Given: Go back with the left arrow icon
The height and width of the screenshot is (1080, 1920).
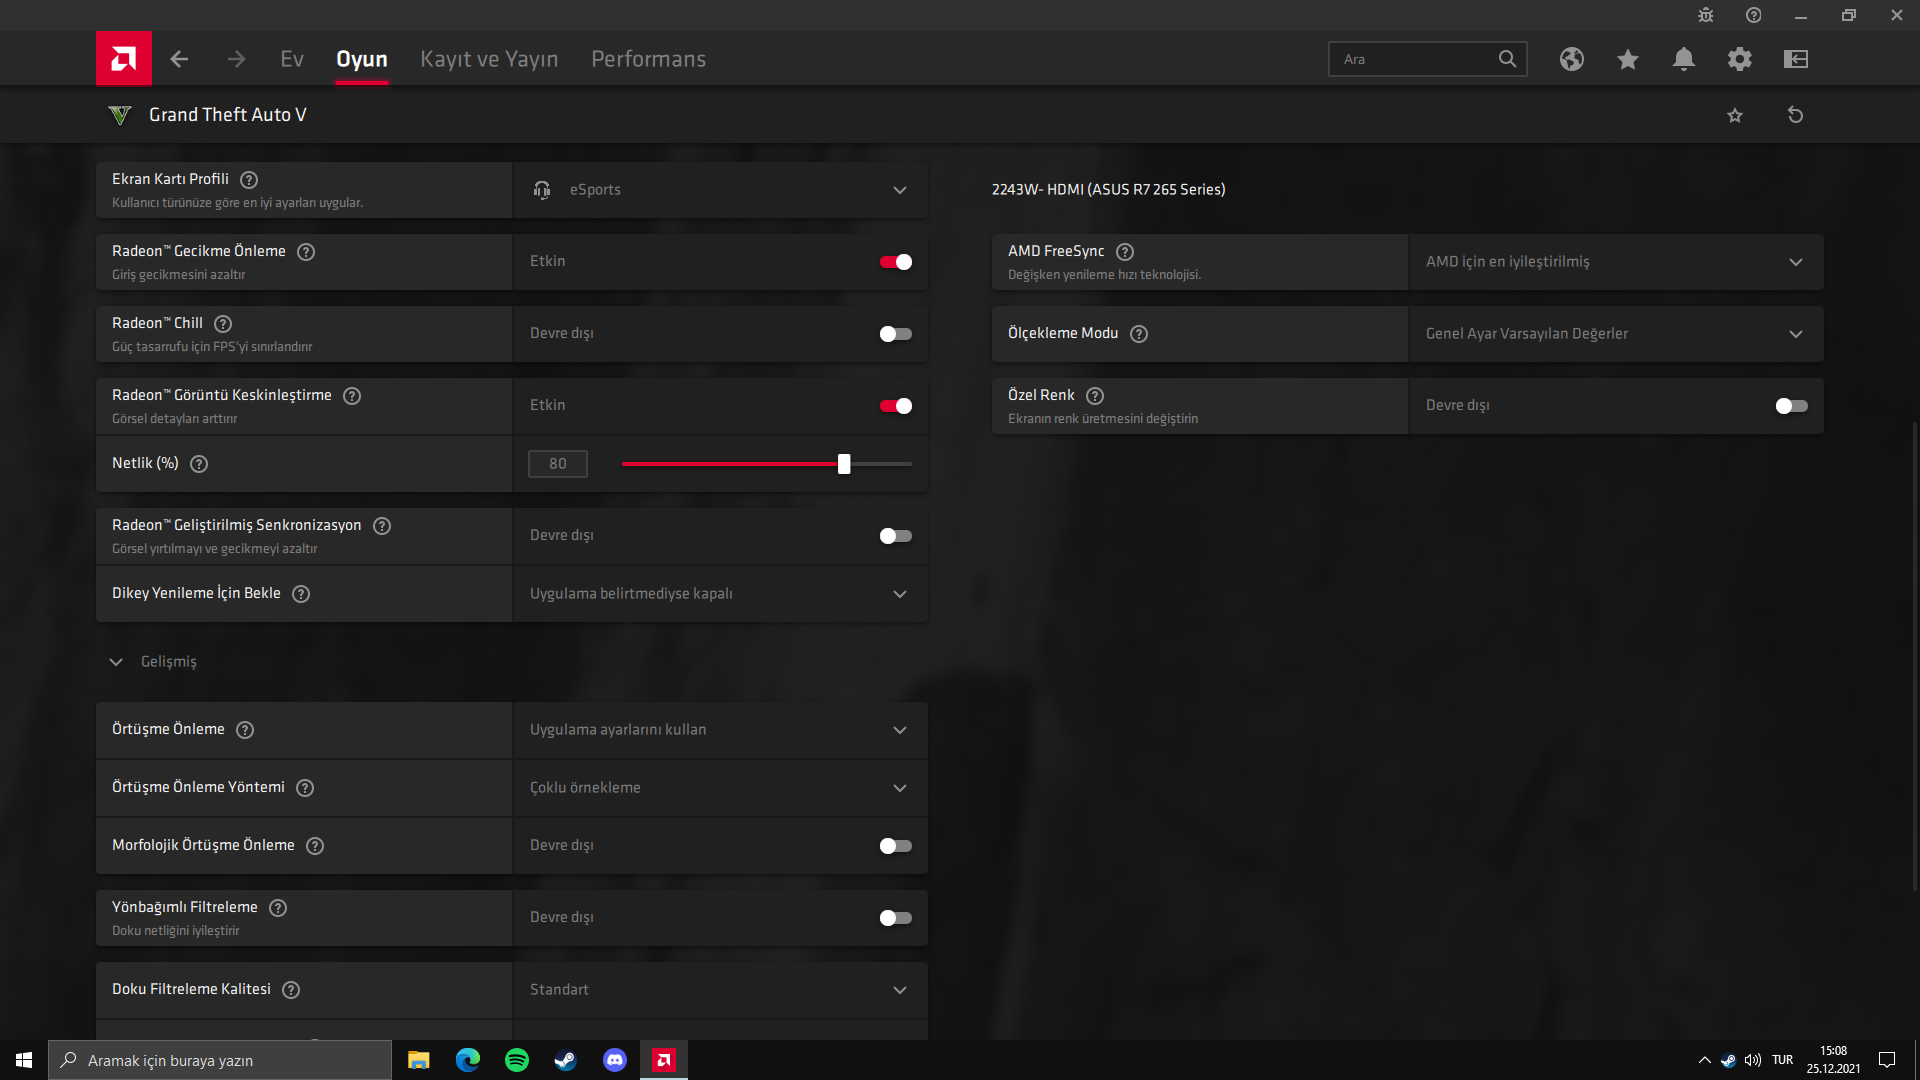Looking at the screenshot, I should click(179, 59).
